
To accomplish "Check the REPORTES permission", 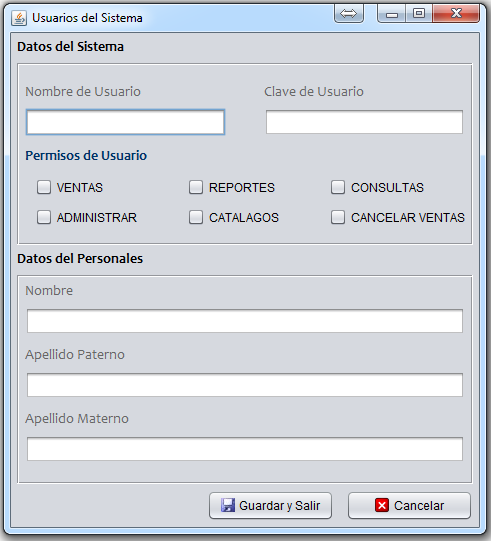I will coord(196,187).
